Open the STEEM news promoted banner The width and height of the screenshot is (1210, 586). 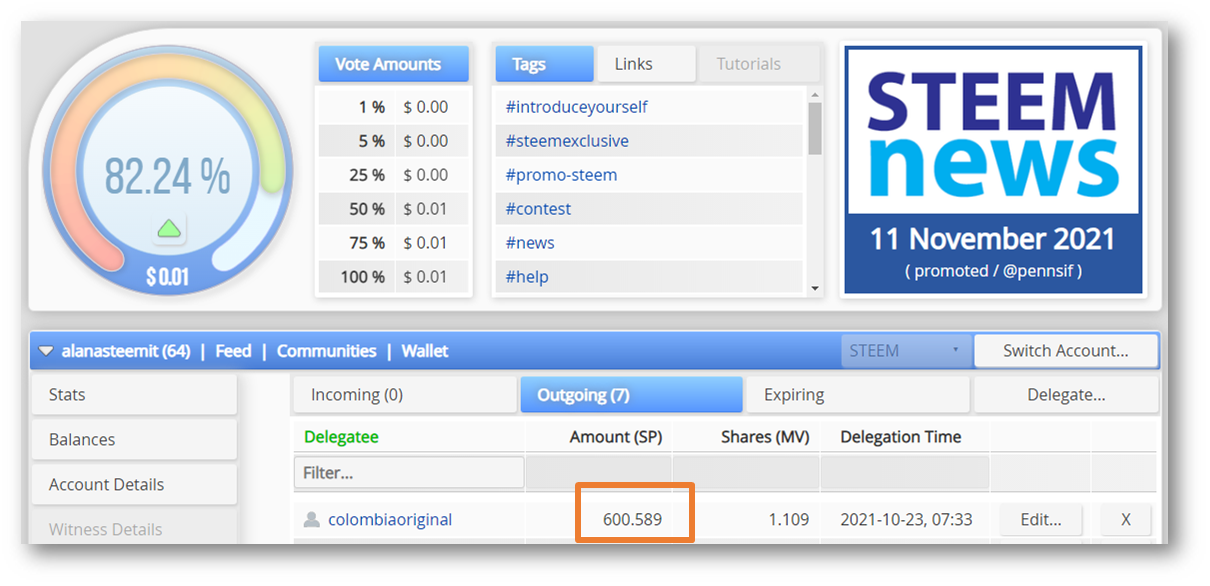[993, 170]
